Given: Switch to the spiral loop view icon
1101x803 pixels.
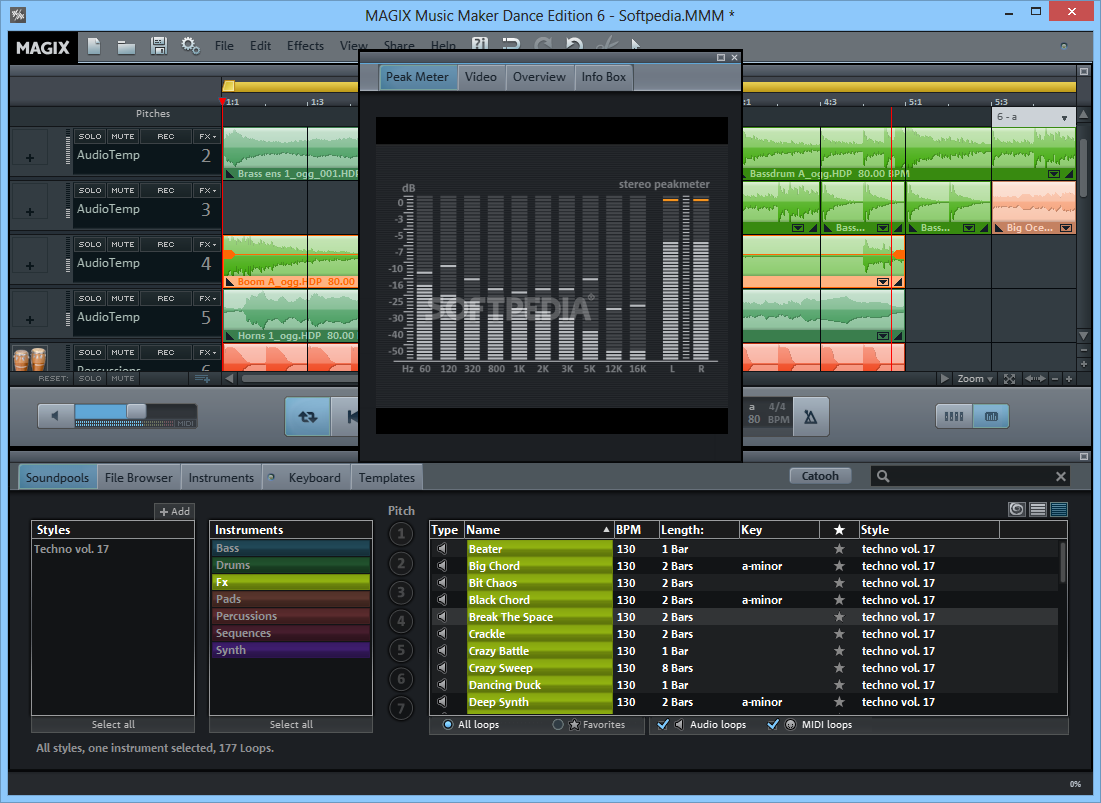Looking at the screenshot, I should 1016,510.
